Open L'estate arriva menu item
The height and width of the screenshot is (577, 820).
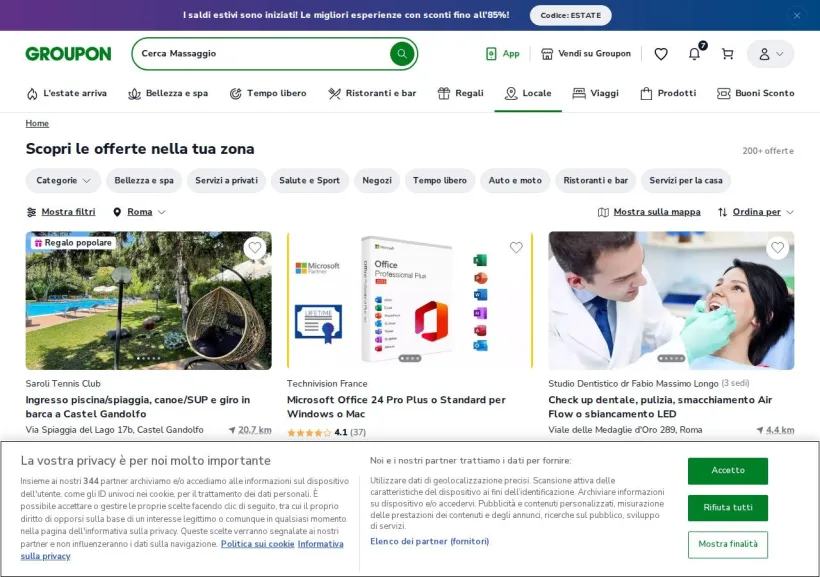[x=66, y=93]
